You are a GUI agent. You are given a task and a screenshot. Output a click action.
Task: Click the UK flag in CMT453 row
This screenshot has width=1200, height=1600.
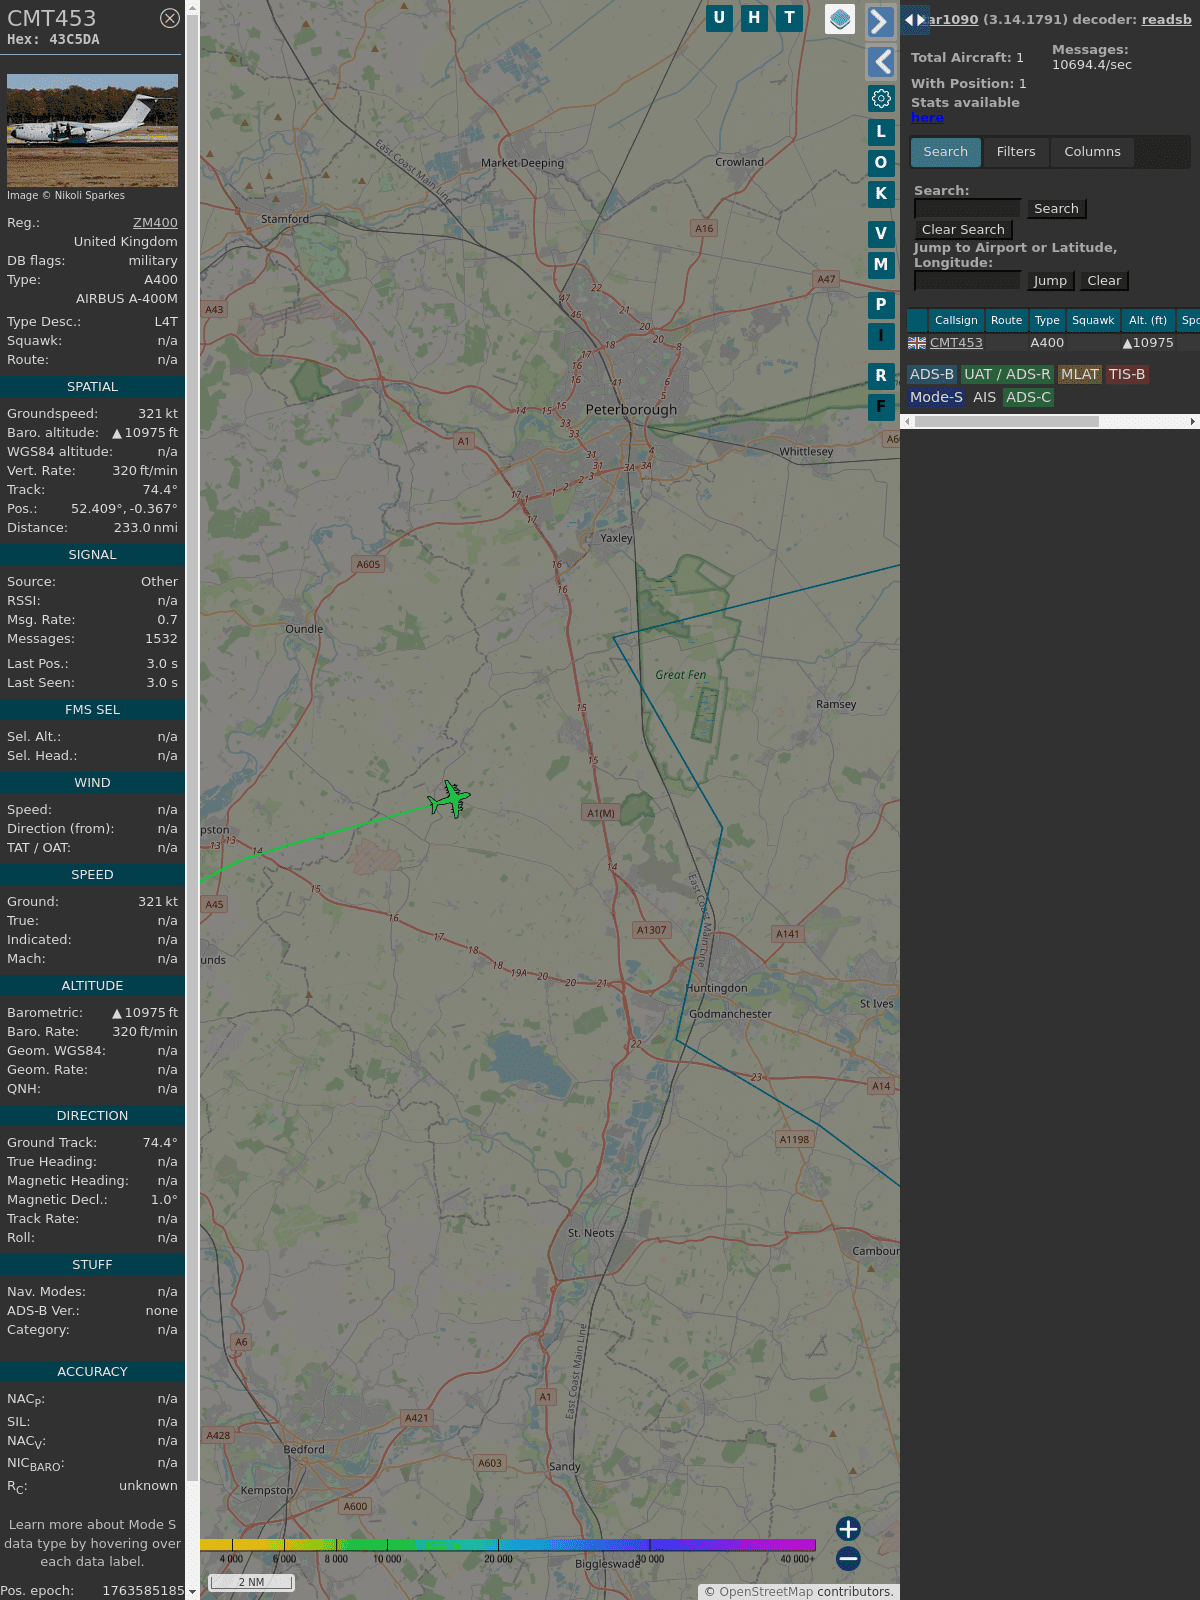(917, 342)
